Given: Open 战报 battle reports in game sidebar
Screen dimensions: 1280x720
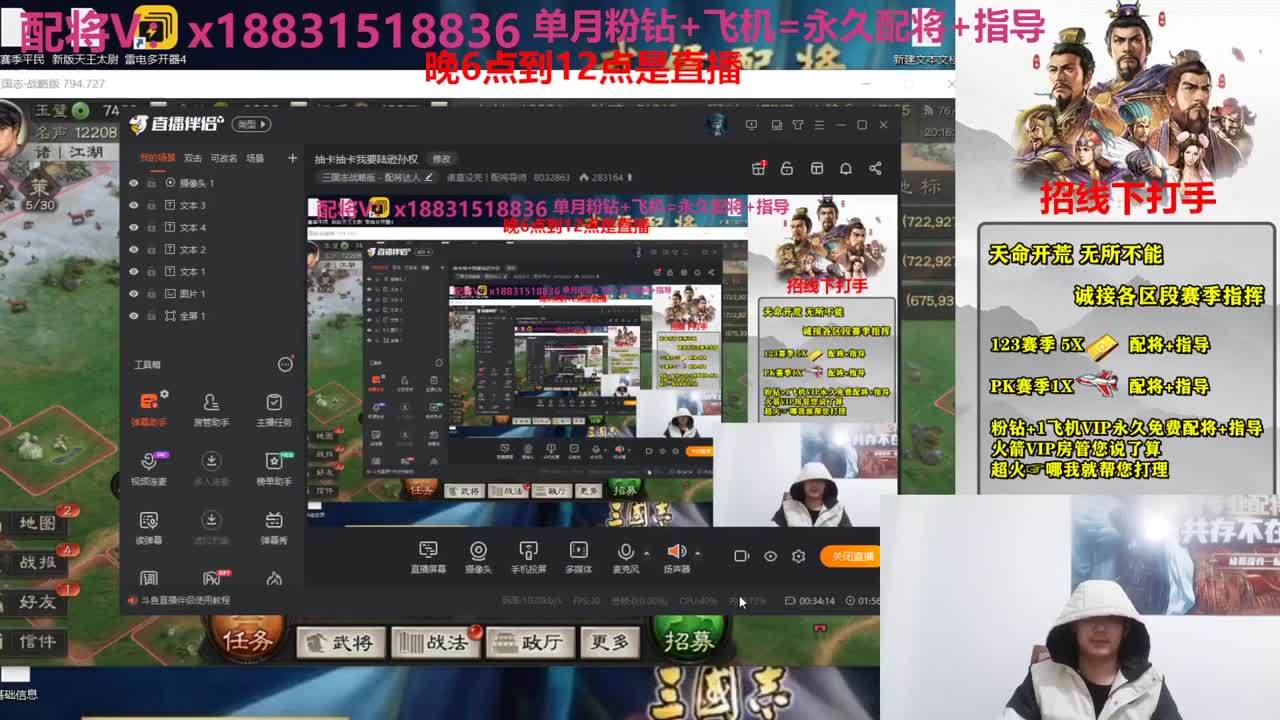Looking at the screenshot, I should pos(38,562).
